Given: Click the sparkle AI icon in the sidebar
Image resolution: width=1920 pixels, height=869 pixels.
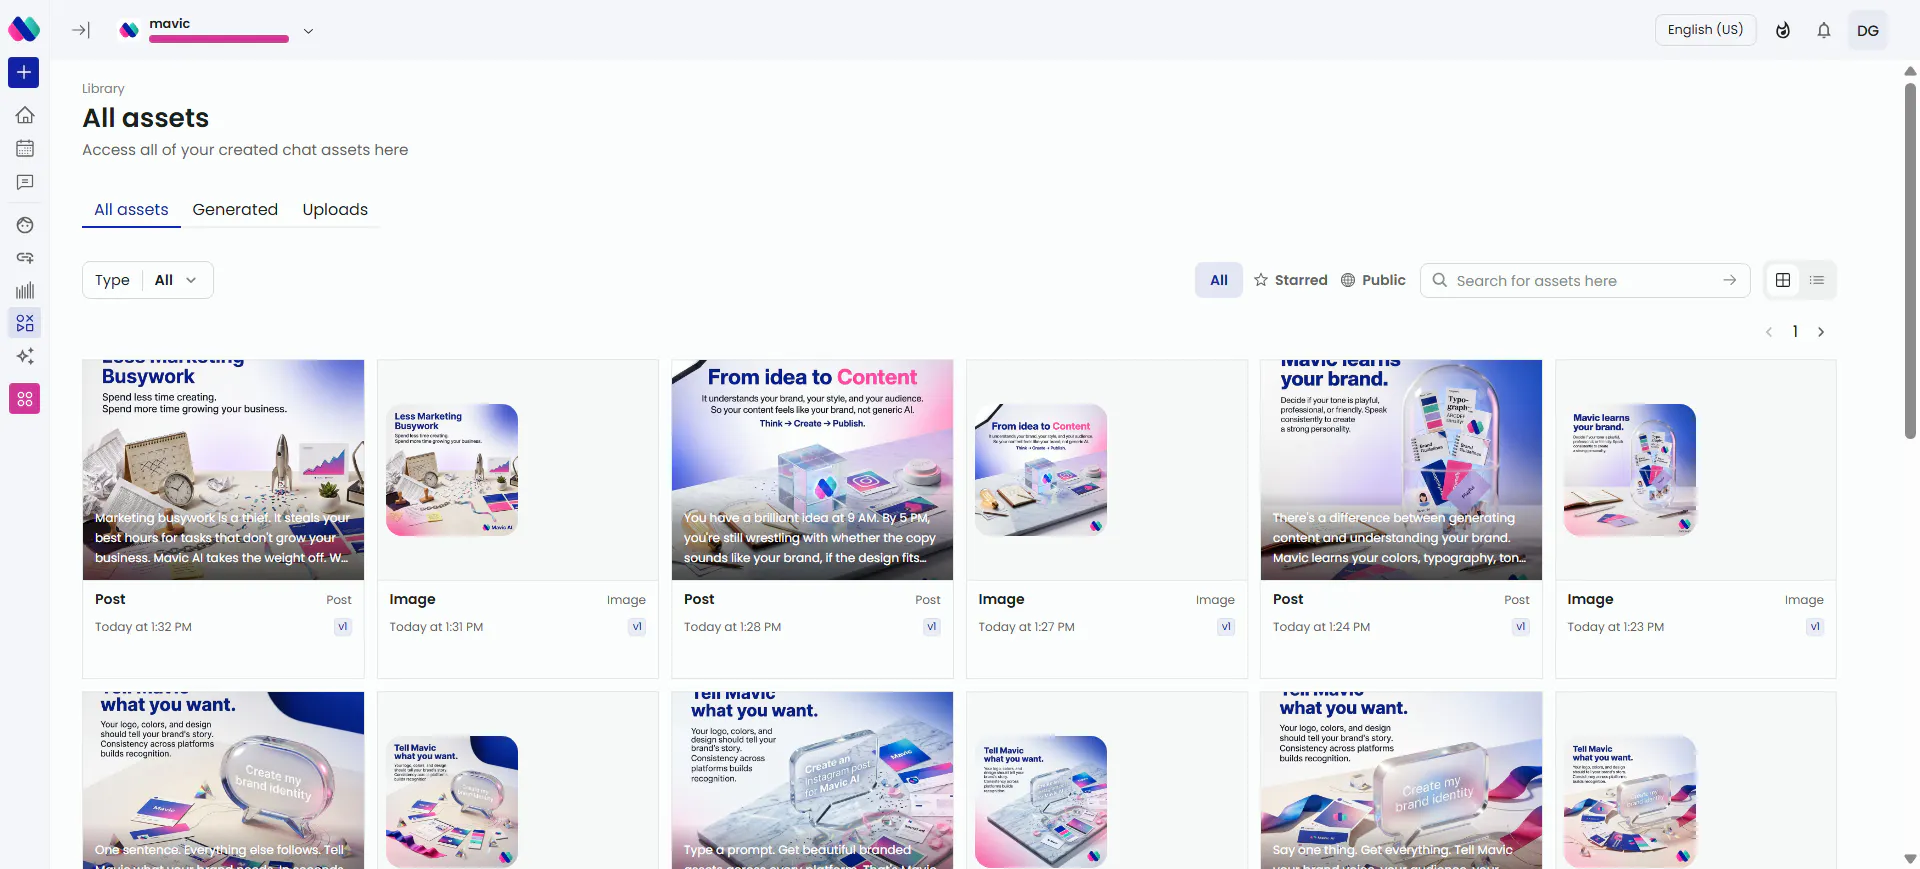Looking at the screenshot, I should pyautogui.click(x=25, y=356).
